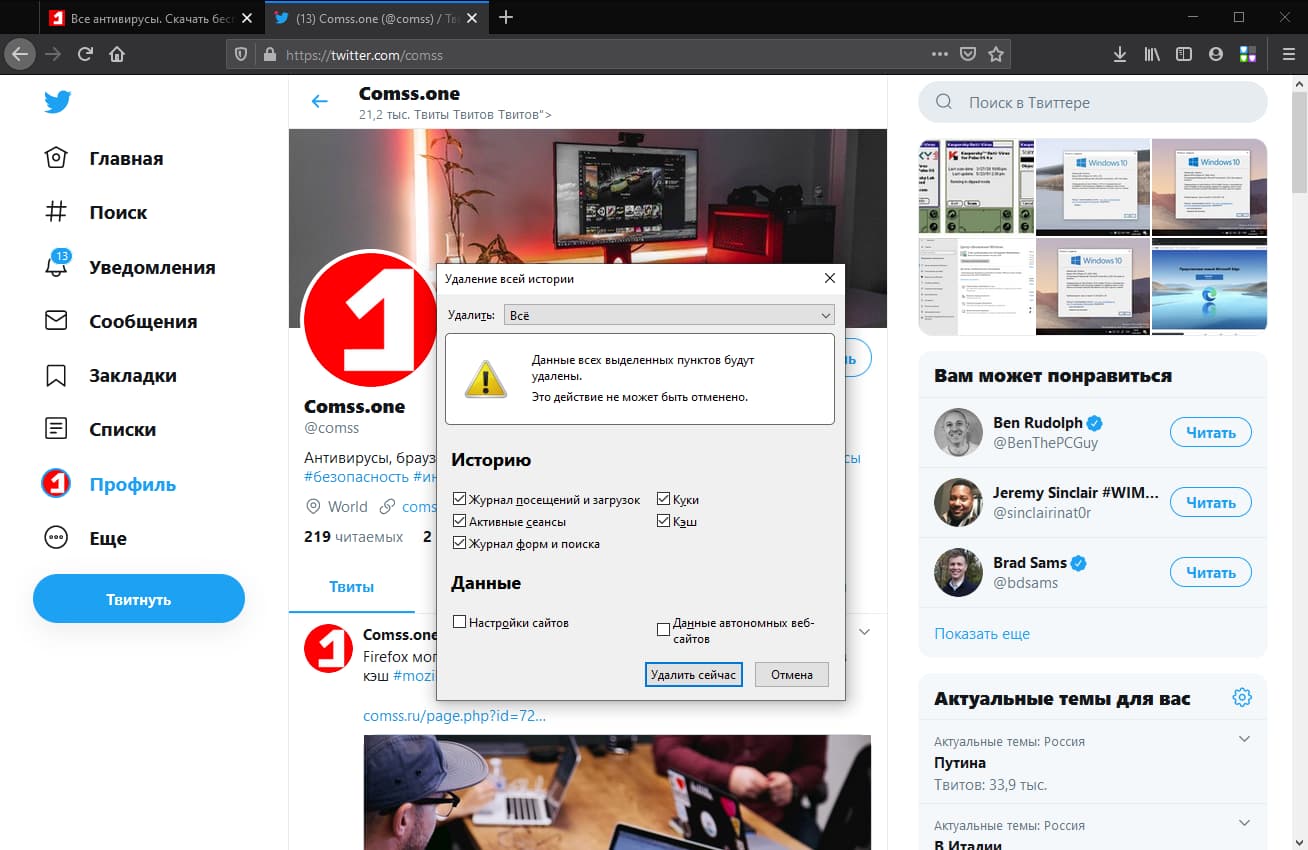
Task: Open Firefox downloads via the arrow icon
Action: 1120,54
